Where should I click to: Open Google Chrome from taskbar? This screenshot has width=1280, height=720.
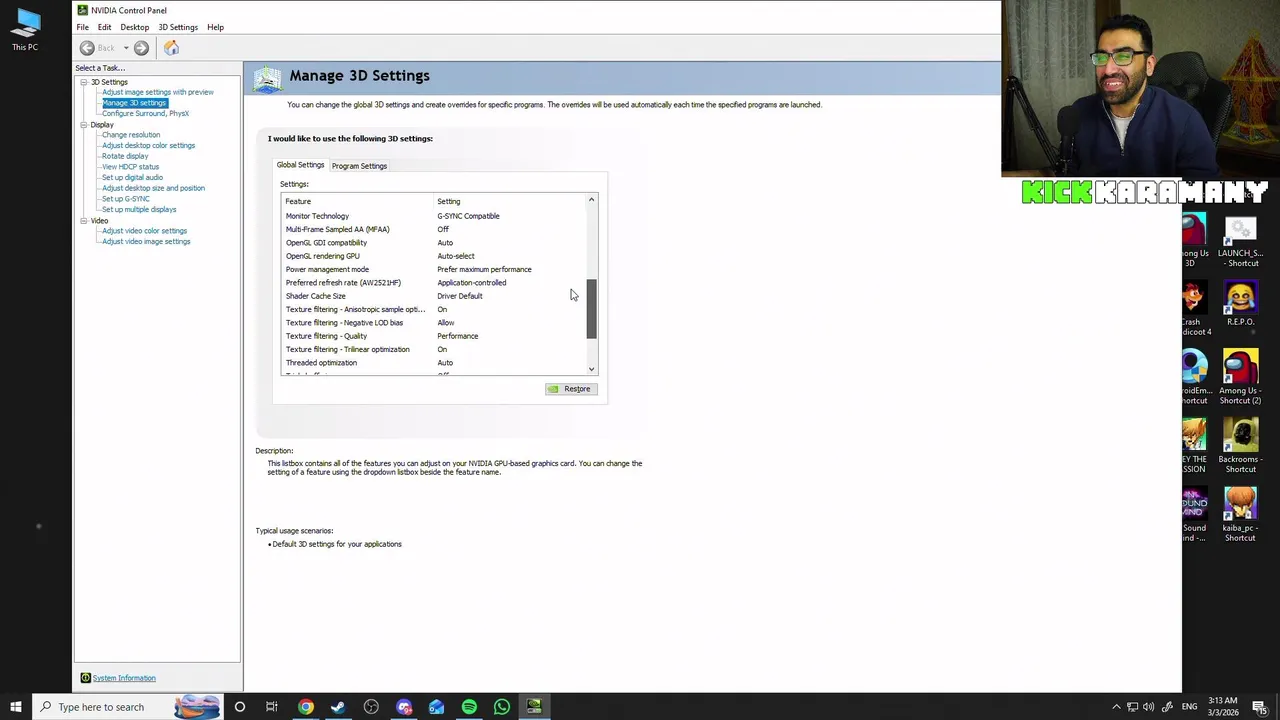tap(306, 707)
